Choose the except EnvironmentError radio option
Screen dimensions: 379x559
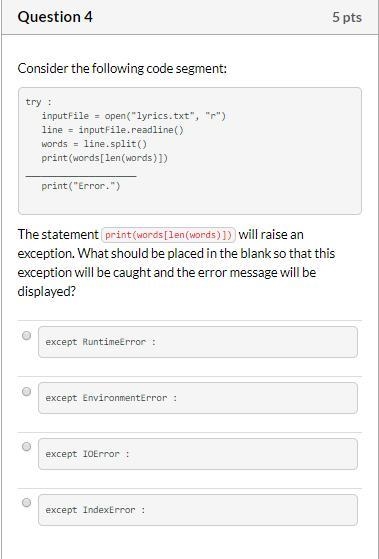[26, 392]
